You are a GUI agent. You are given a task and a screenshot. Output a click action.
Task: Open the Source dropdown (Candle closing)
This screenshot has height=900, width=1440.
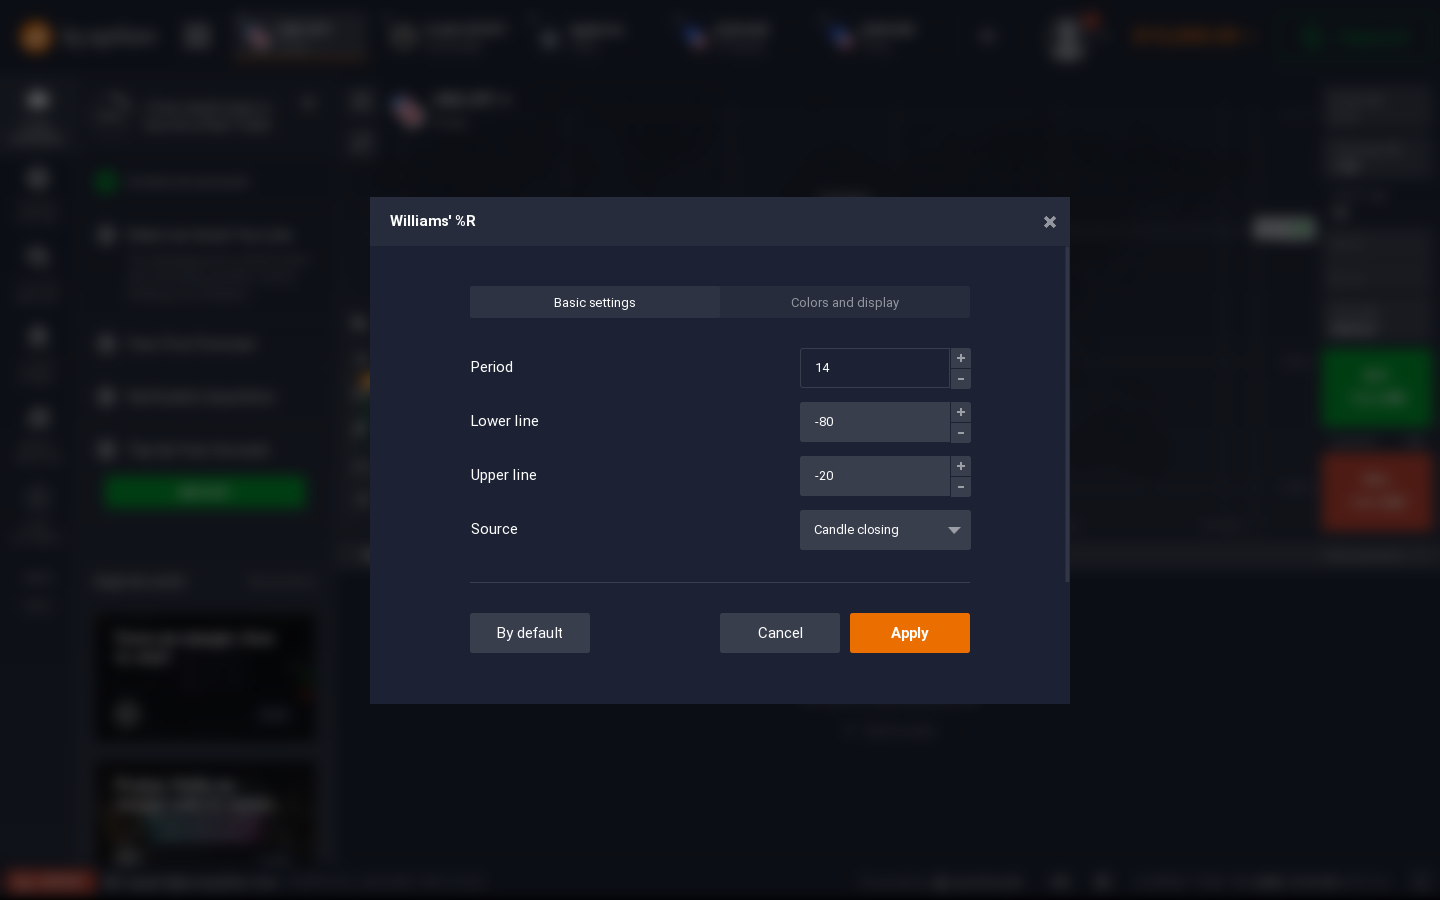pyautogui.click(x=885, y=530)
